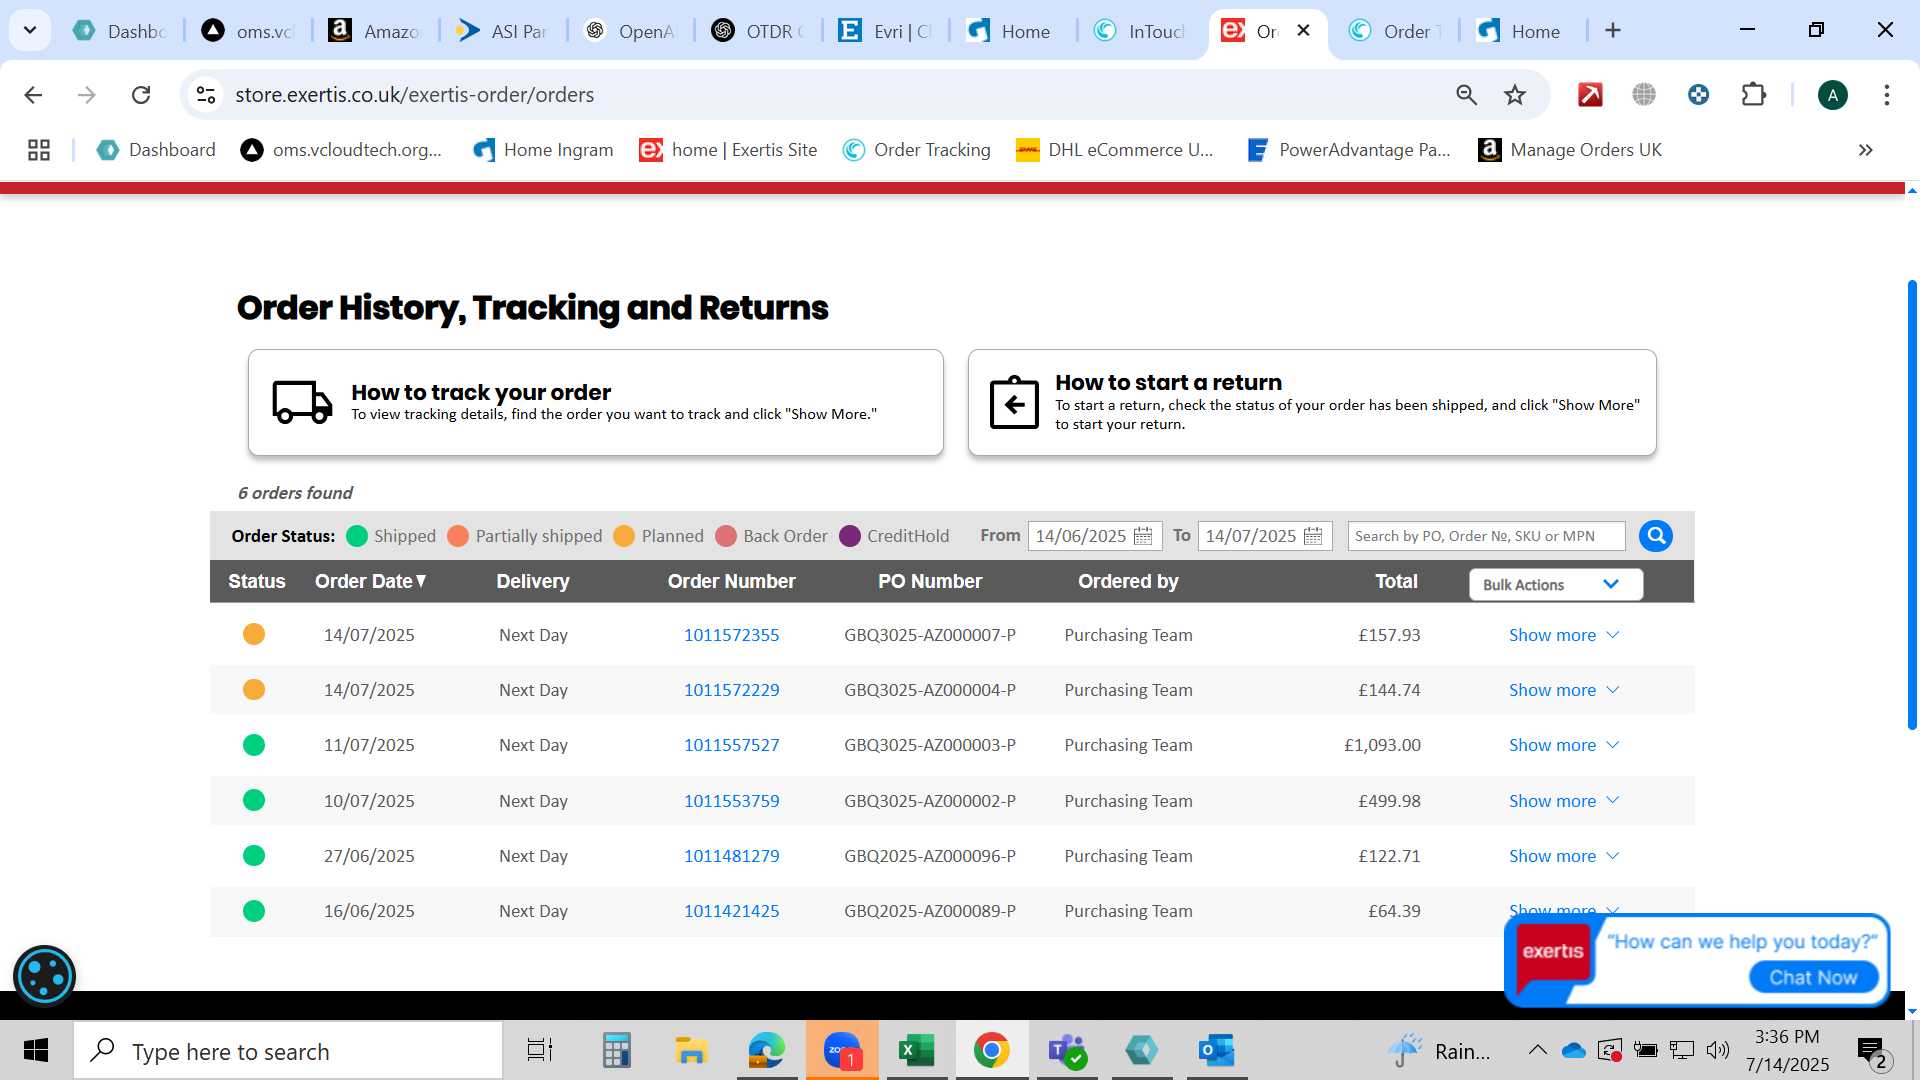Click the green Shipped dot for order 1011553759
The width and height of the screenshot is (1920, 1080).
click(x=254, y=800)
